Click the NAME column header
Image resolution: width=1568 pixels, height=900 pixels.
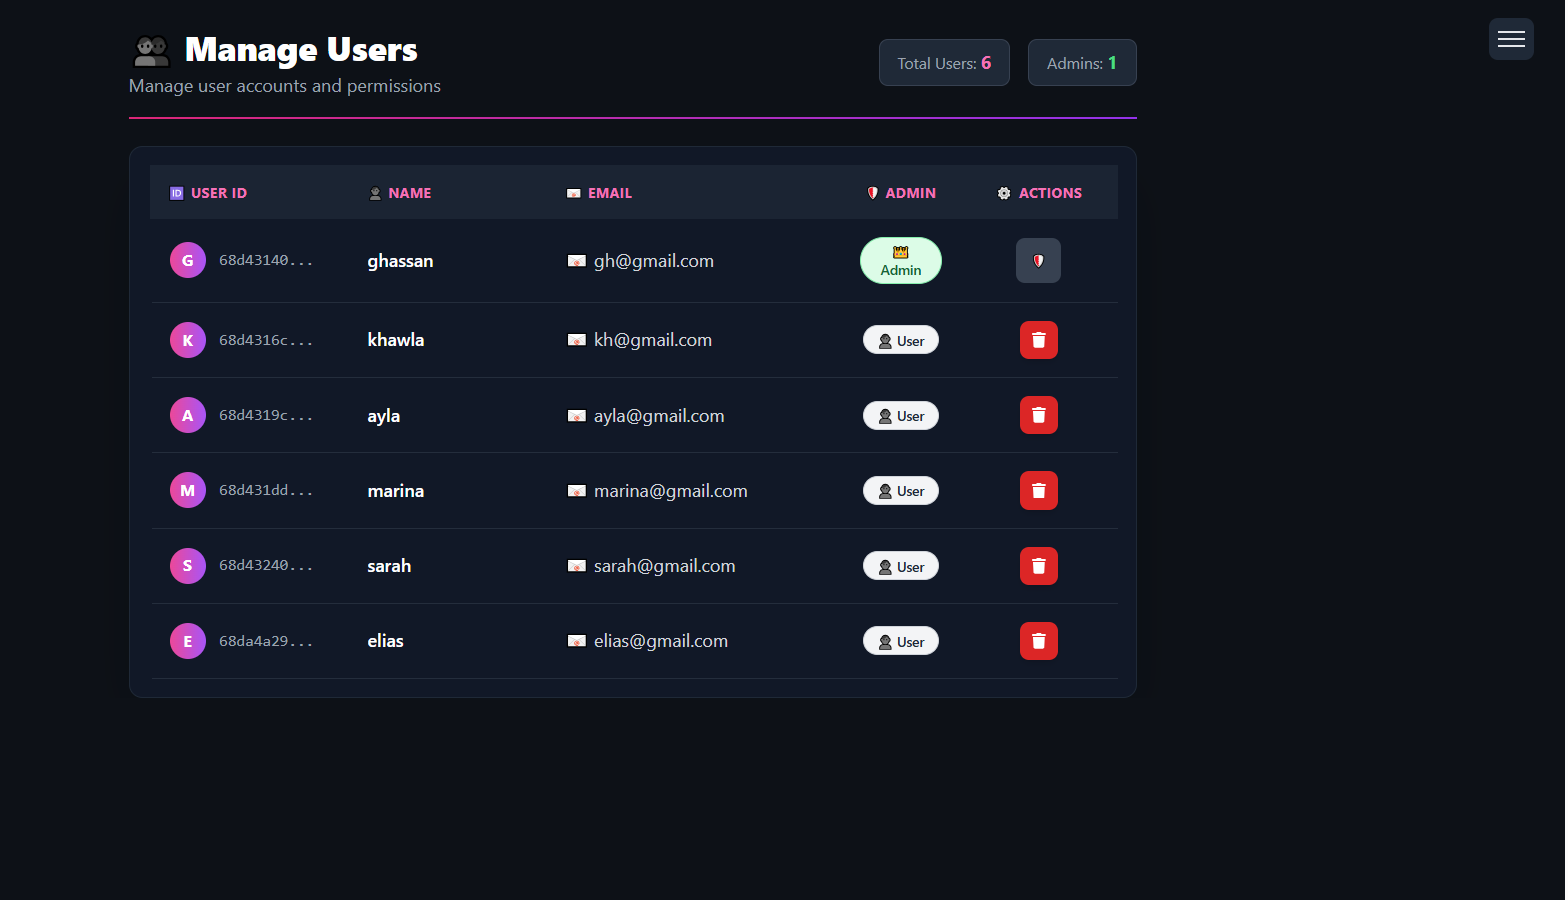click(400, 193)
